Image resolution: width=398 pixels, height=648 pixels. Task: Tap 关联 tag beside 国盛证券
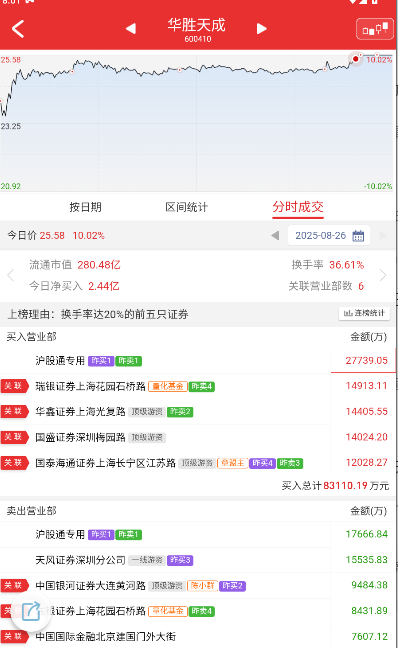pyautogui.click(x=14, y=437)
